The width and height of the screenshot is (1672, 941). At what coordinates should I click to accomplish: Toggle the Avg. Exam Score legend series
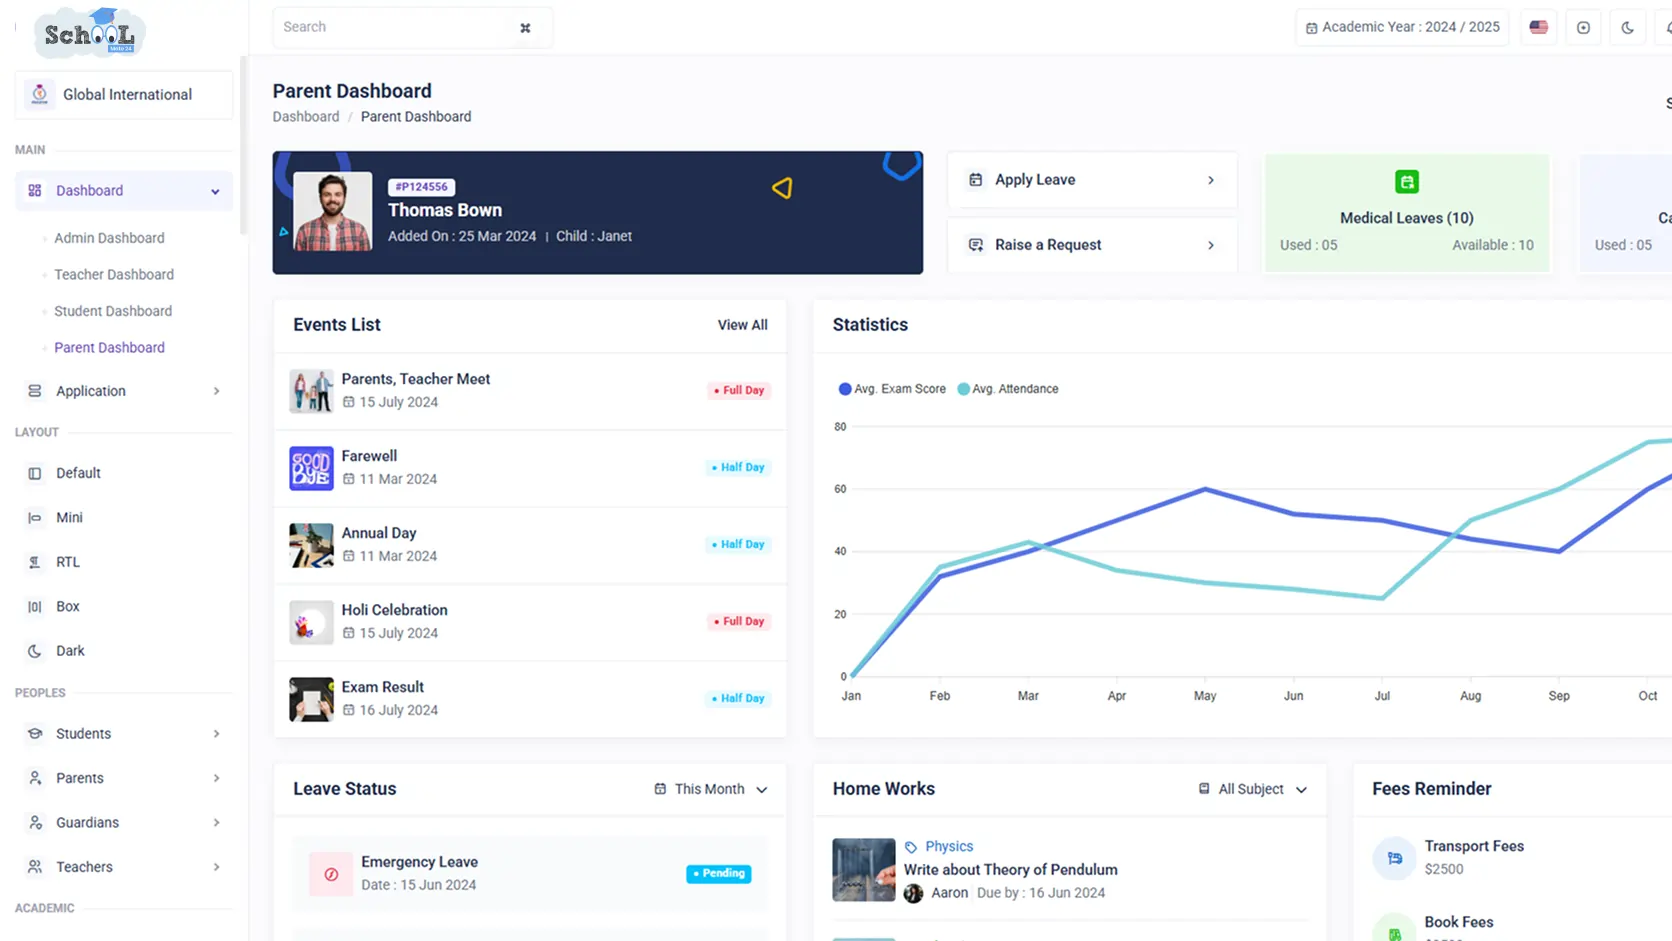(x=892, y=389)
